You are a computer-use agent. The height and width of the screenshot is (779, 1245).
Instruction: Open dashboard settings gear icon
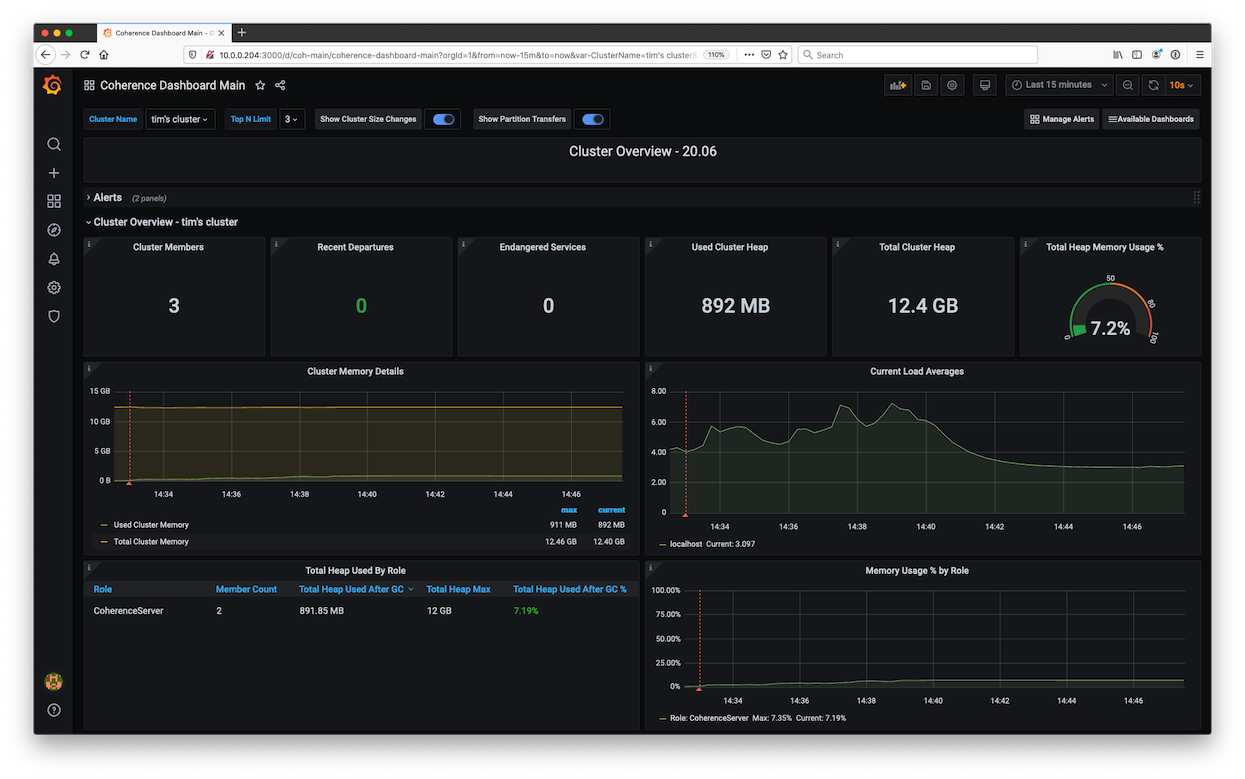pos(952,85)
